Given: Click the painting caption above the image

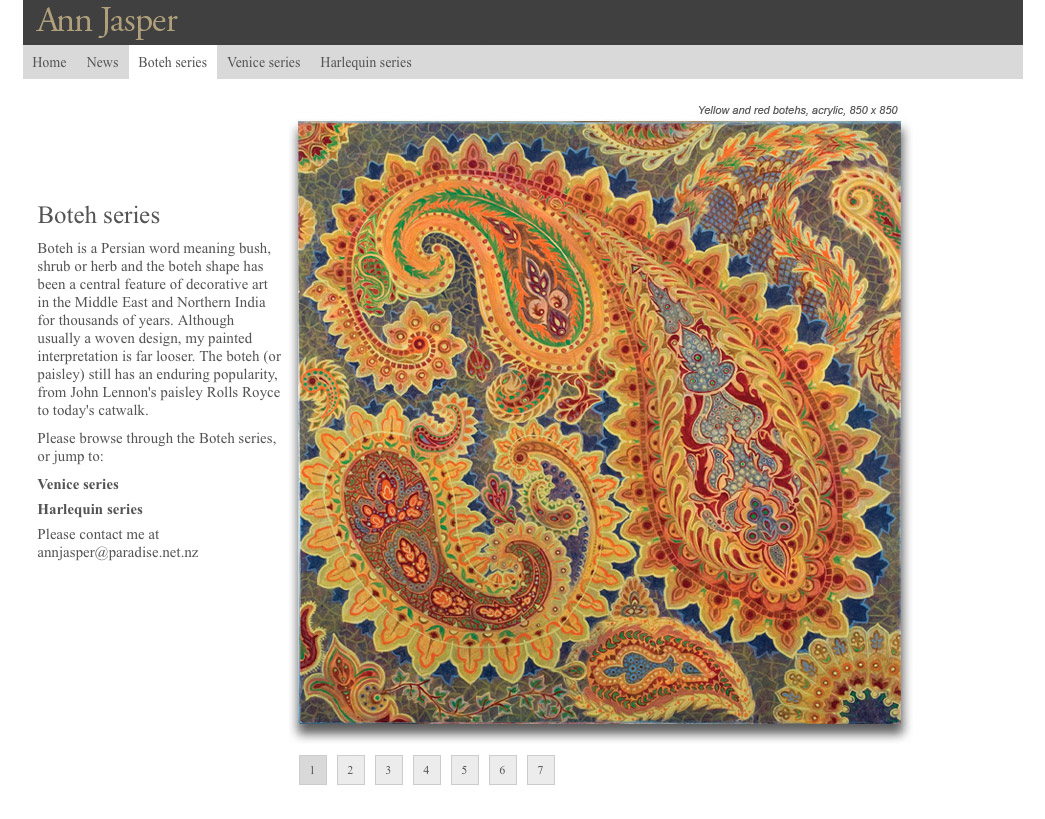Looking at the screenshot, I should pyautogui.click(x=797, y=110).
